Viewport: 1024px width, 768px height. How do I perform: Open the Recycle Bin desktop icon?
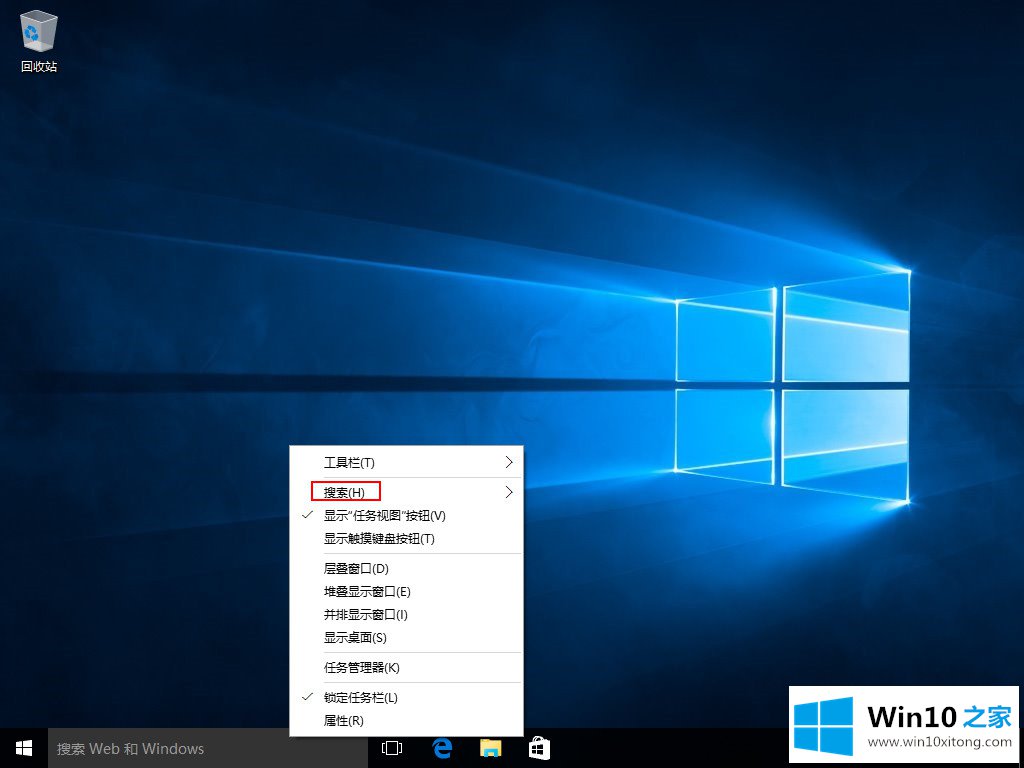pos(39,40)
